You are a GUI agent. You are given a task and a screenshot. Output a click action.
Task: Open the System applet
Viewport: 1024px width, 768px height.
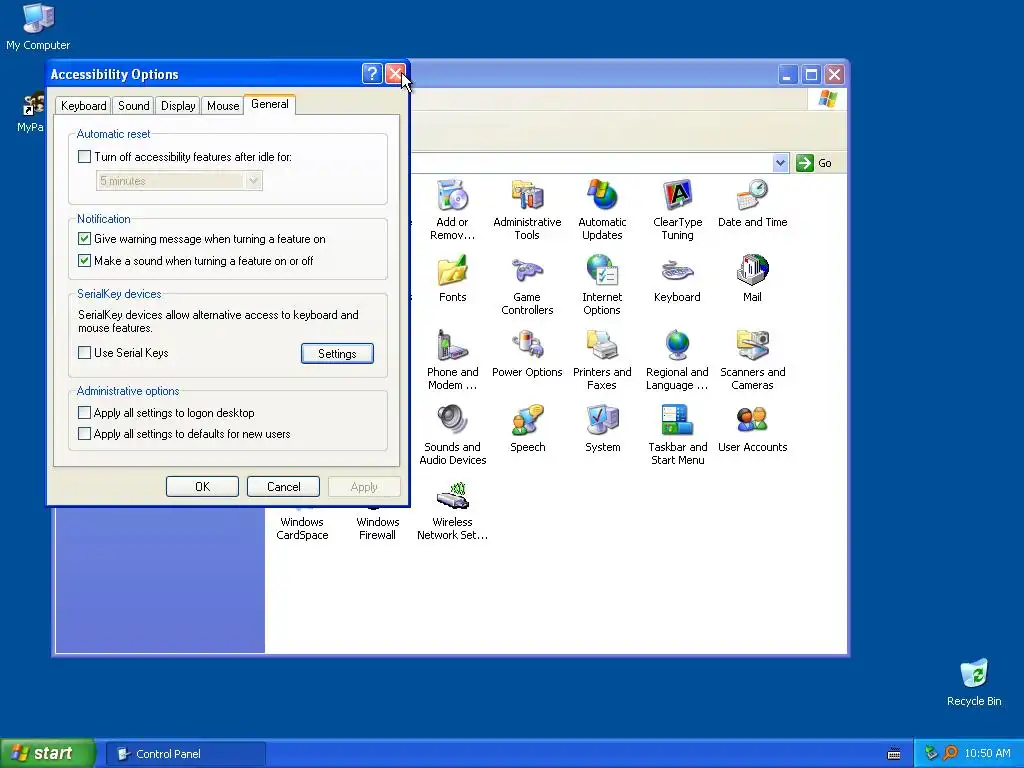click(602, 428)
